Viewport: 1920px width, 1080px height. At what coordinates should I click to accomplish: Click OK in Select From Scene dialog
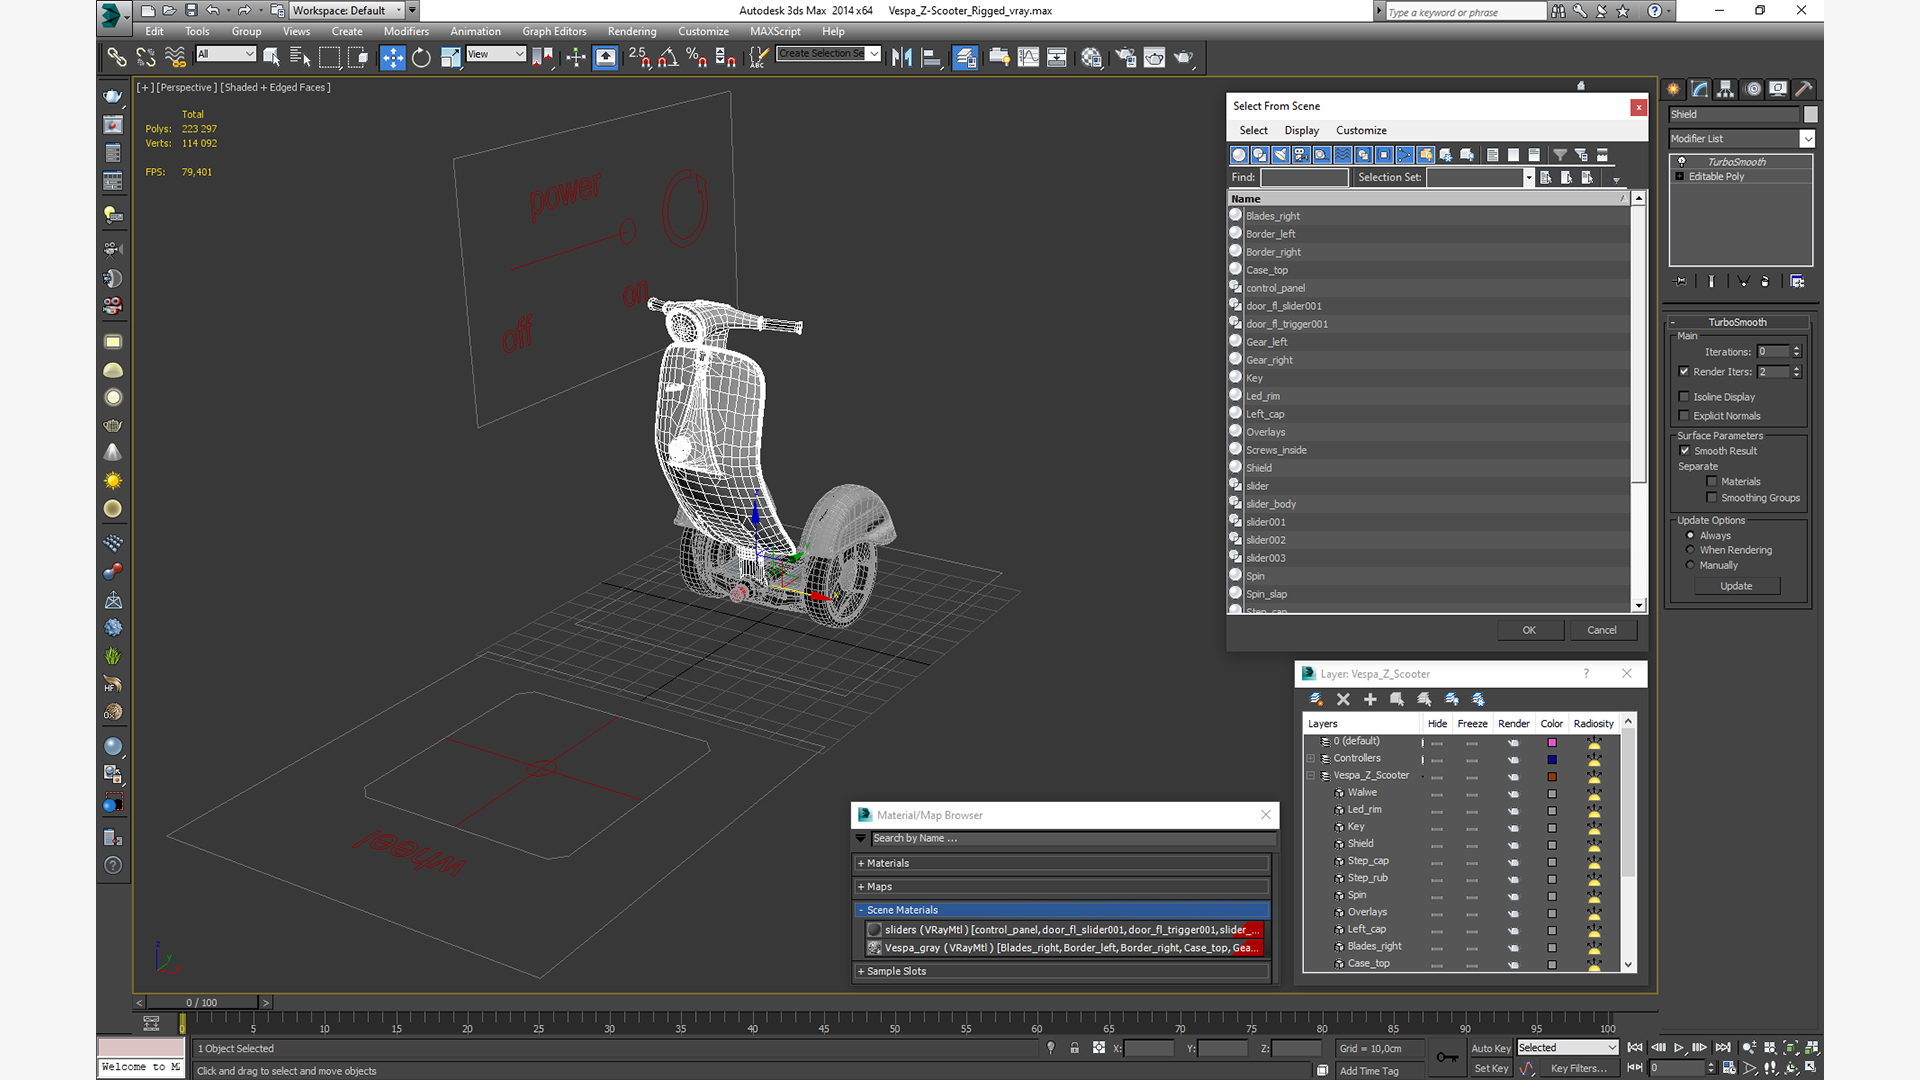1529,631
